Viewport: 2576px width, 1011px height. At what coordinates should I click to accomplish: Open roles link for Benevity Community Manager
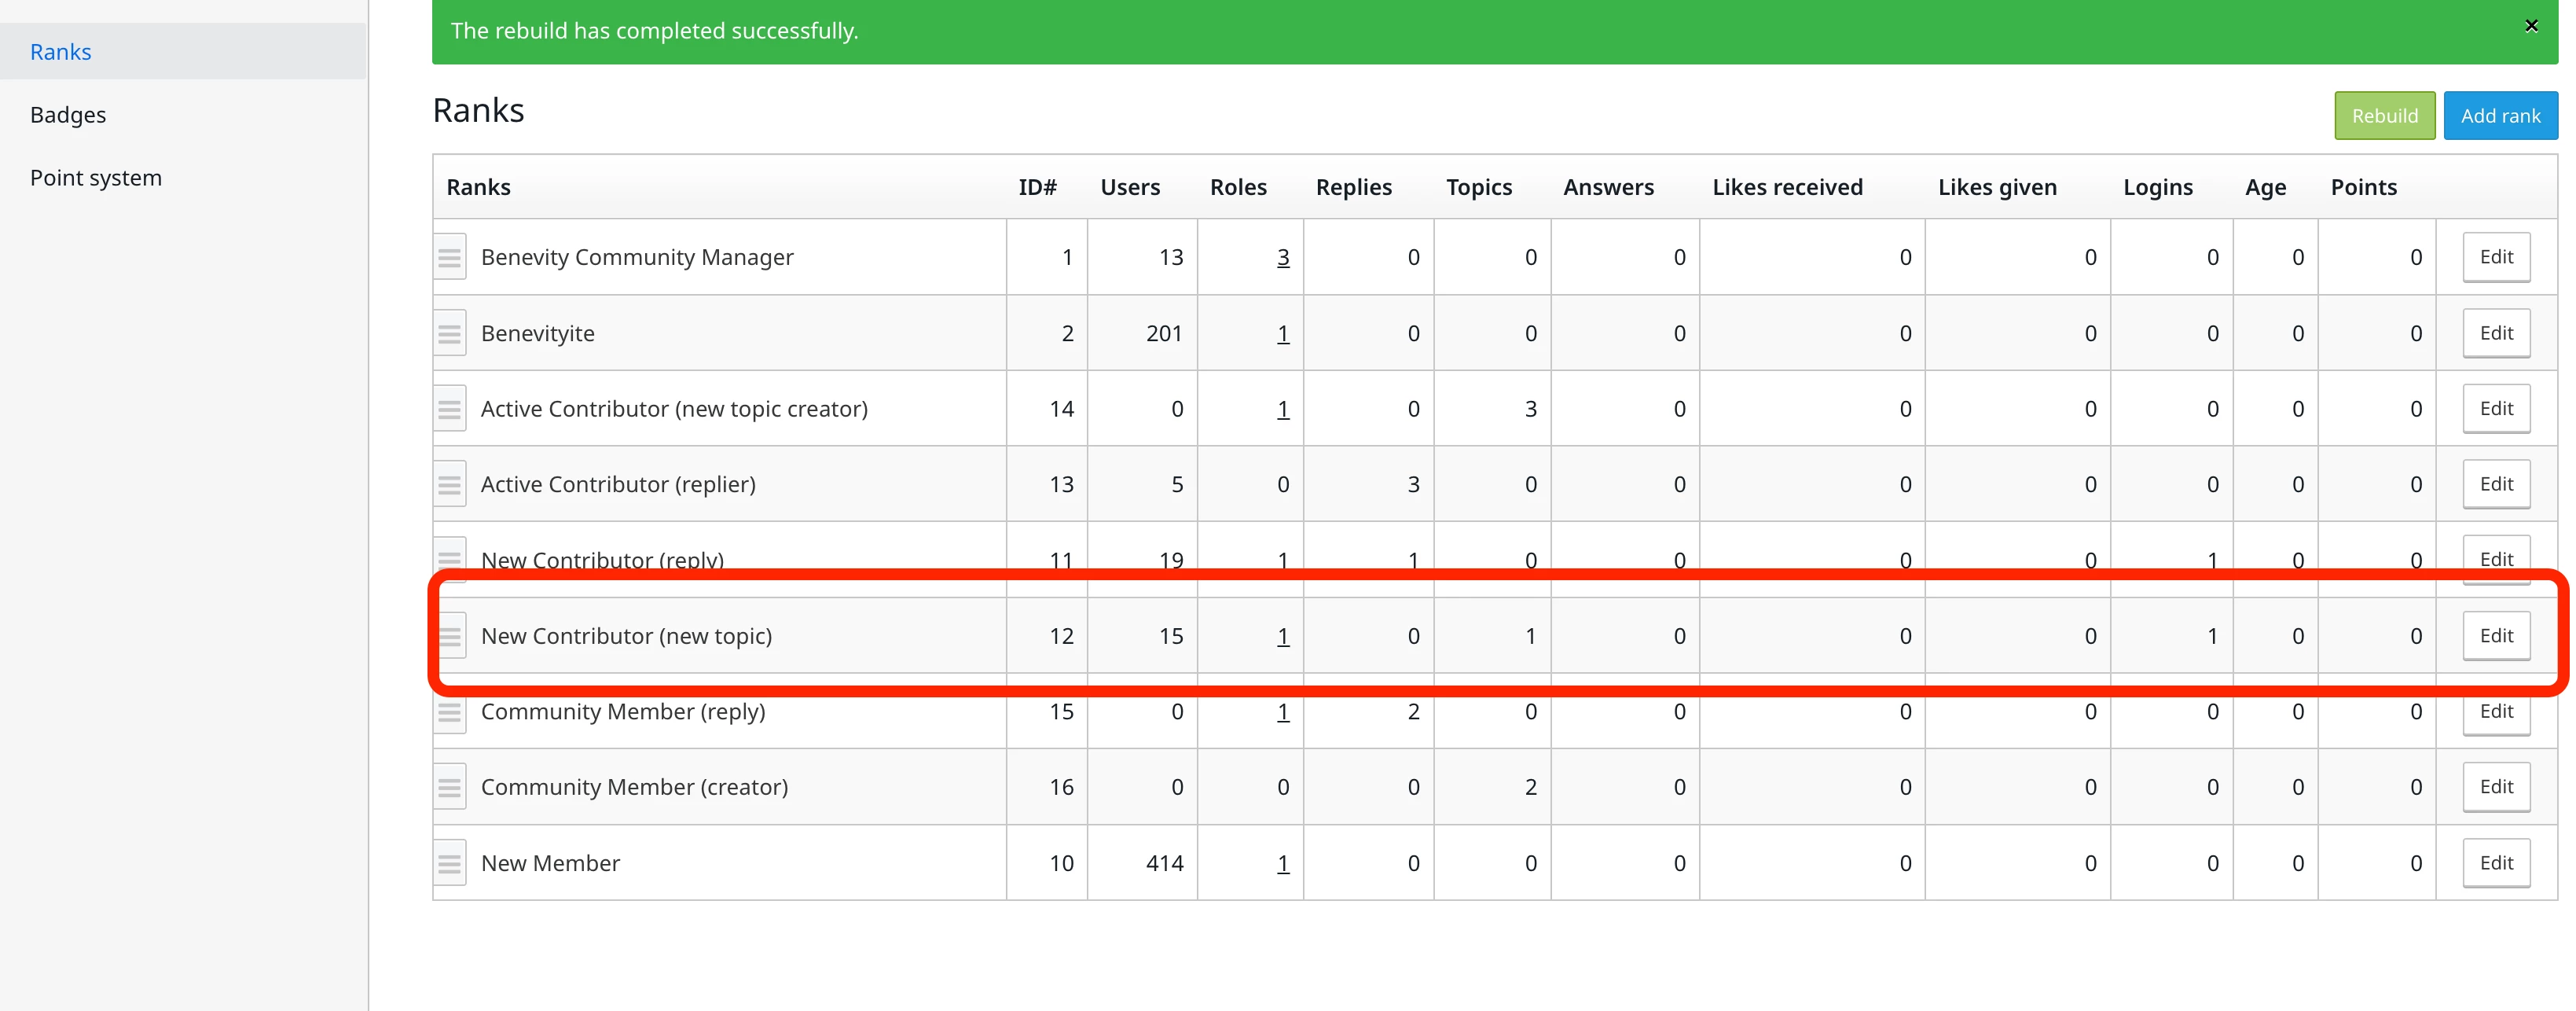(x=1282, y=258)
